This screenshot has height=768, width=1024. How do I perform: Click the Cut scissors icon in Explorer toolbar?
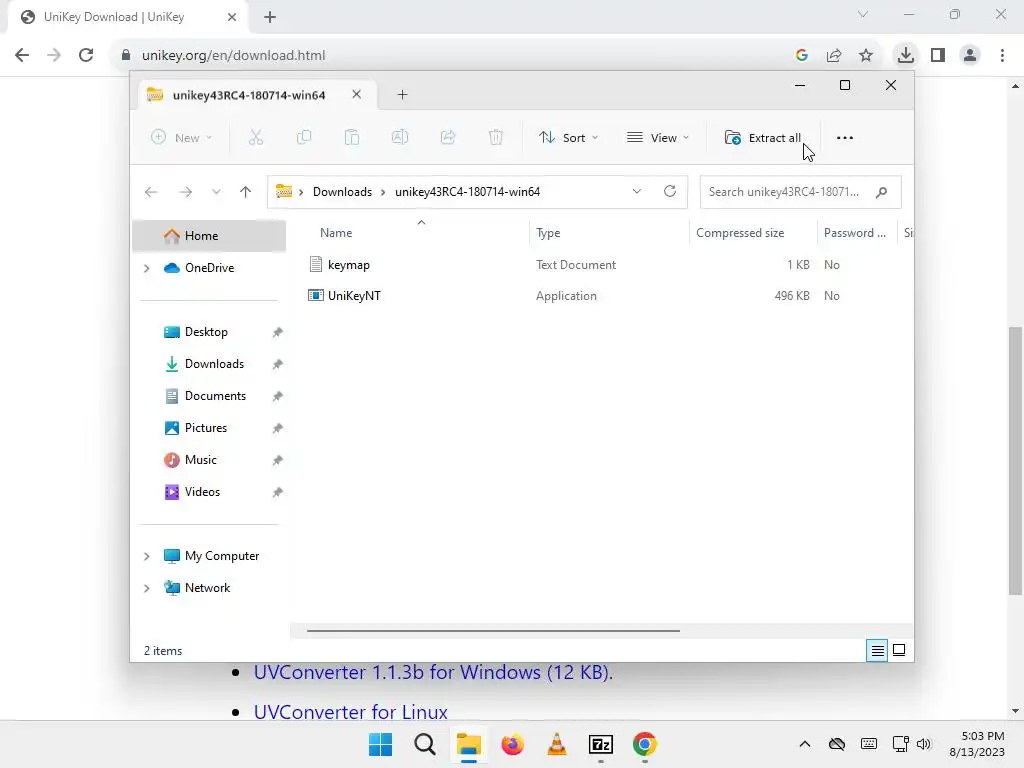255,137
